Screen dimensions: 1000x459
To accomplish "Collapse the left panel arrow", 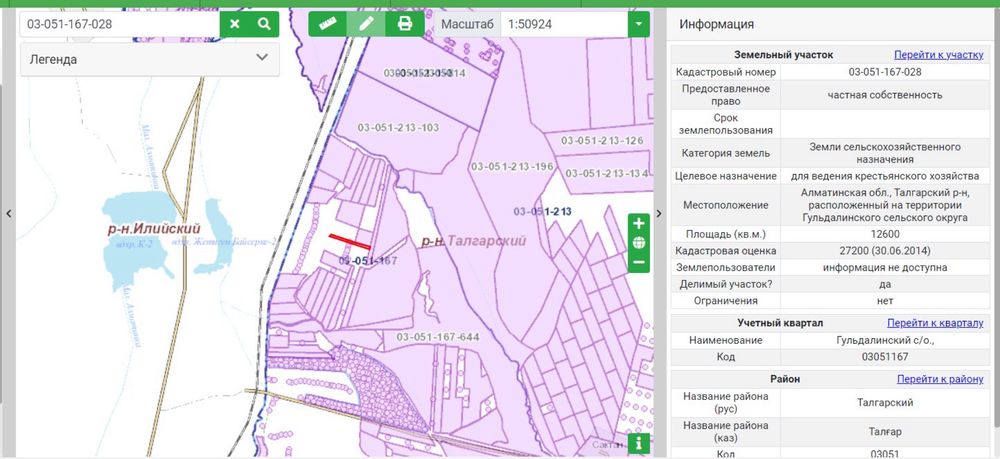I will coord(8,214).
